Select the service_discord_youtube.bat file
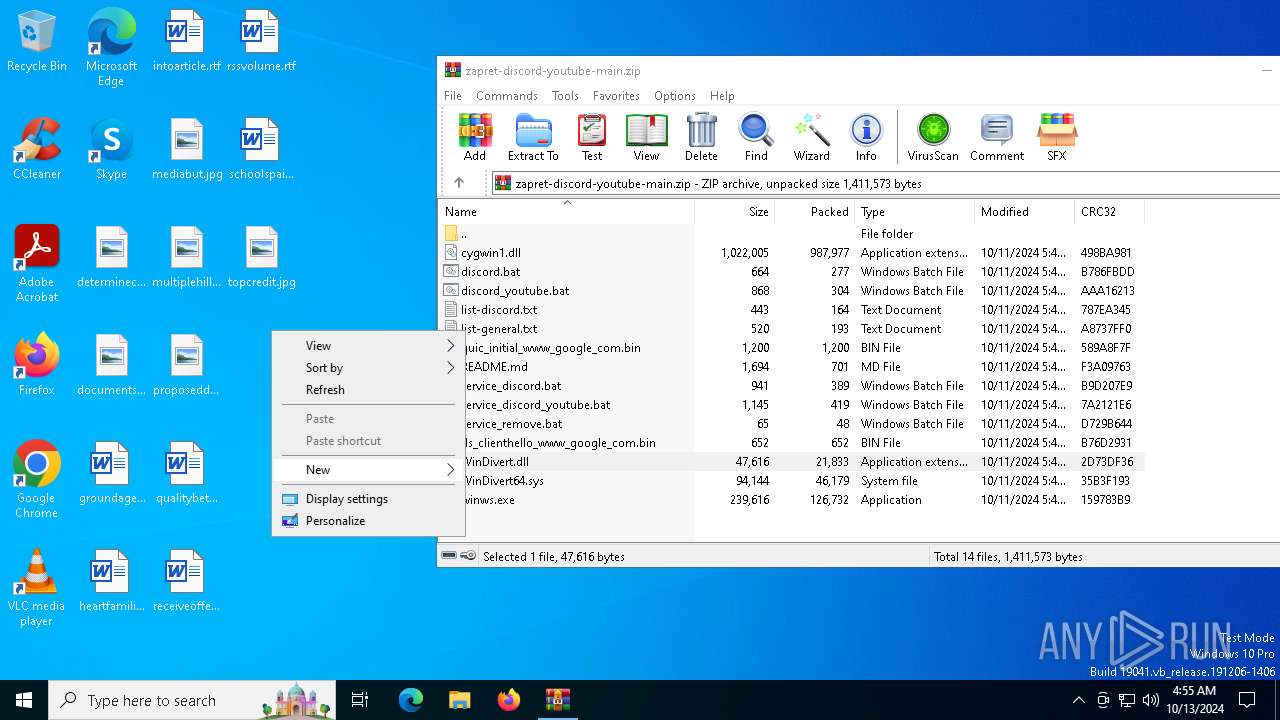 pyautogui.click(x=792, y=405)
